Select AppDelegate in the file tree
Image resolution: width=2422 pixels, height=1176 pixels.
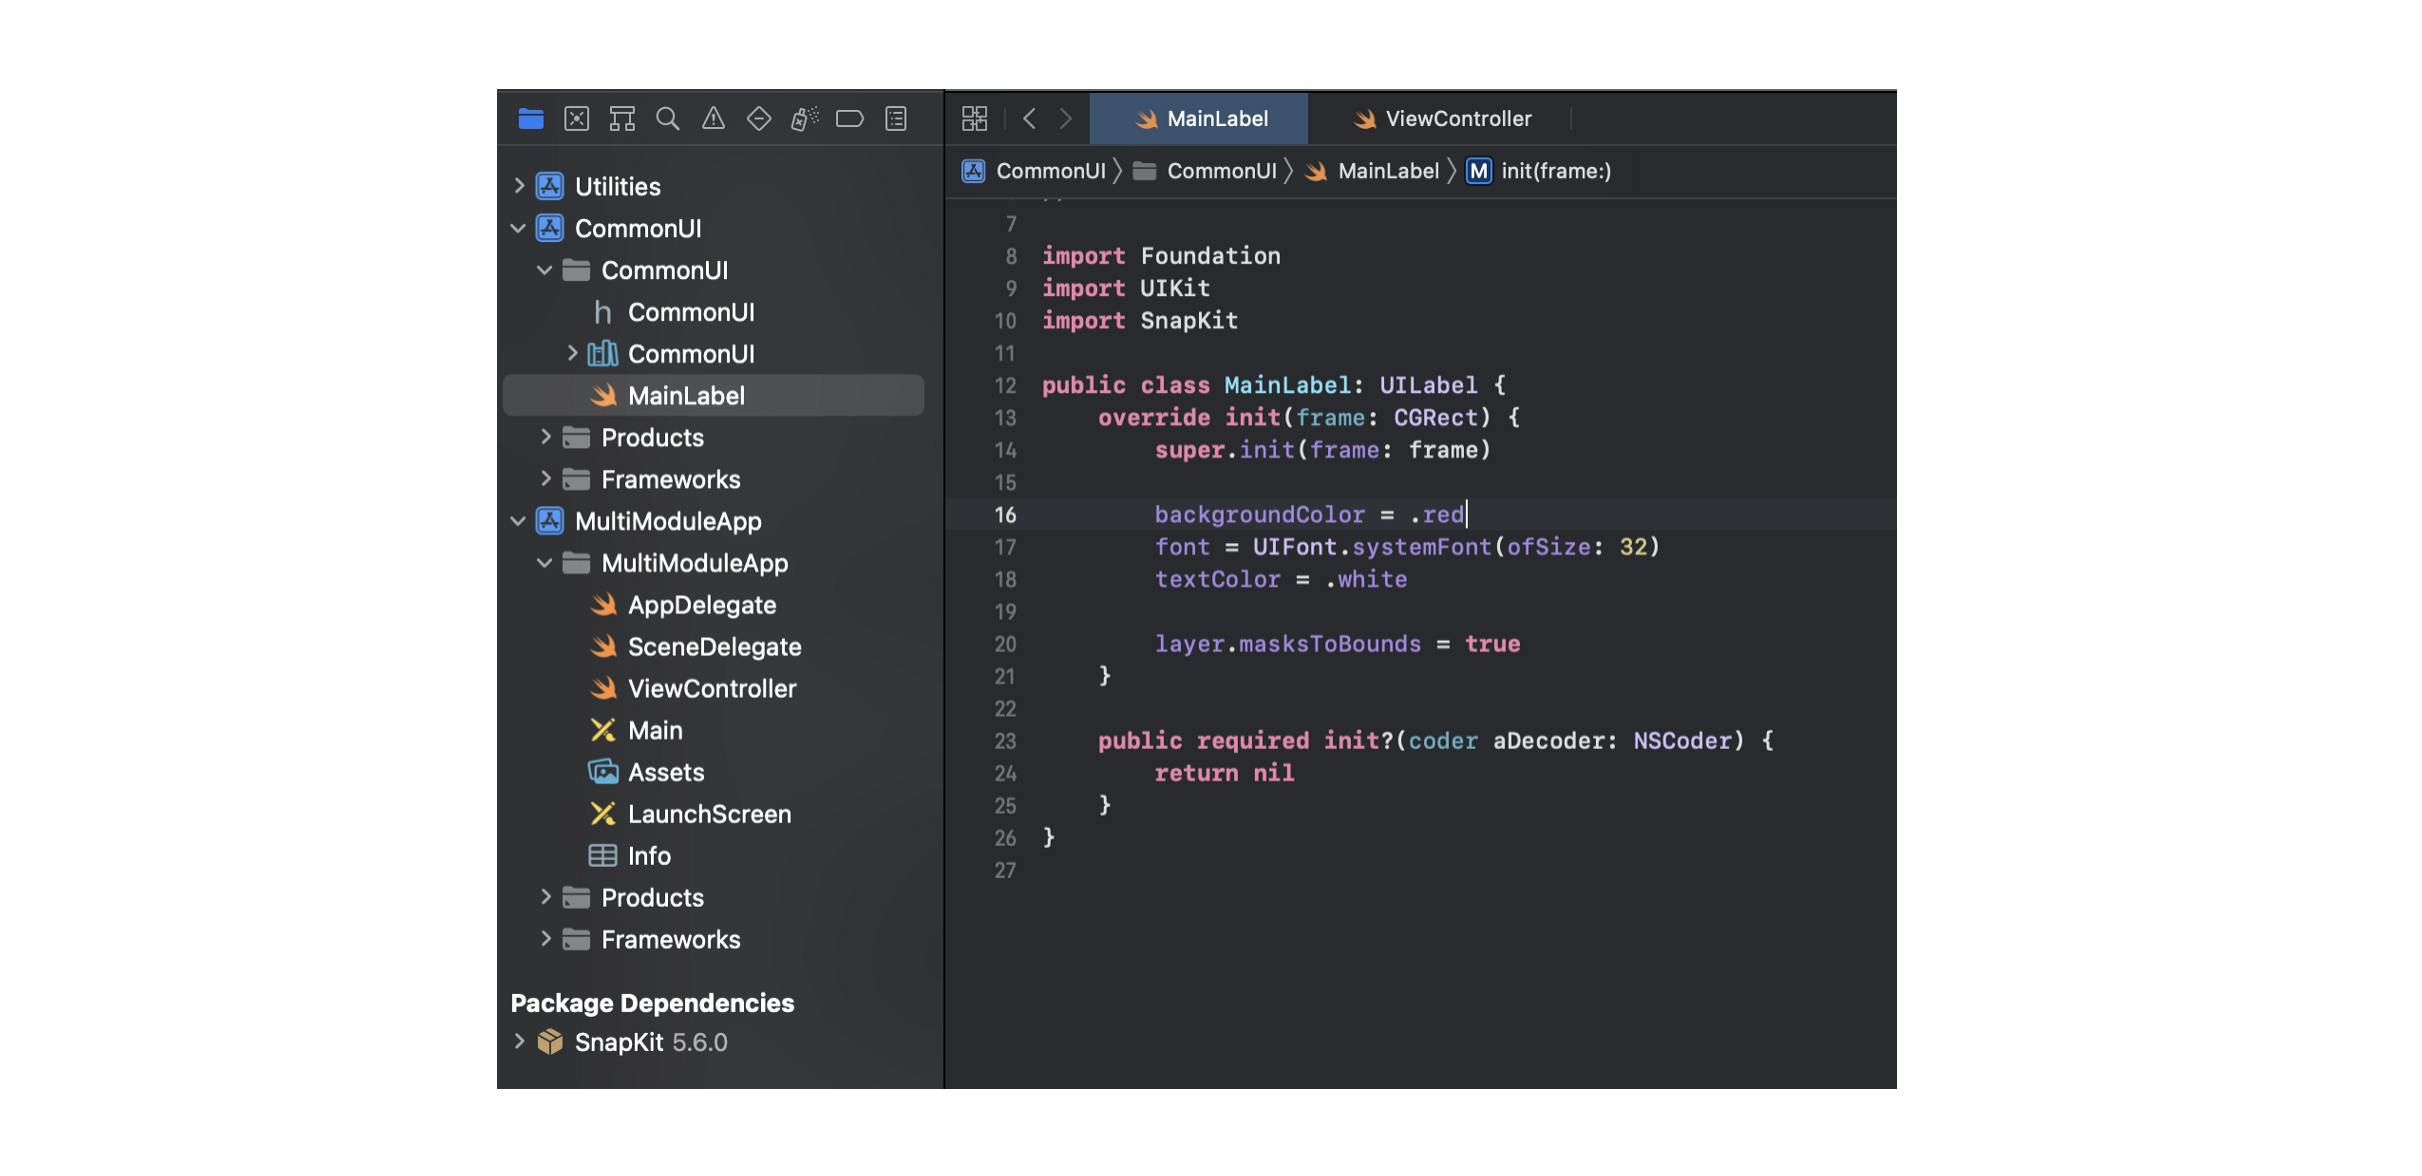(x=701, y=604)
